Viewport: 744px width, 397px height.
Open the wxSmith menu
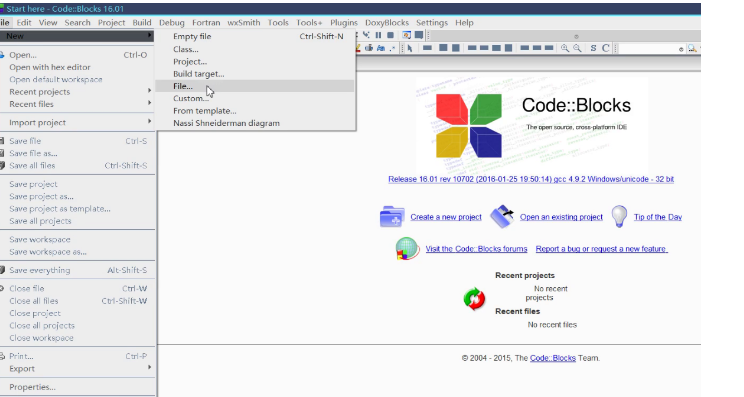pyautogui.click(x=243, y=22)
